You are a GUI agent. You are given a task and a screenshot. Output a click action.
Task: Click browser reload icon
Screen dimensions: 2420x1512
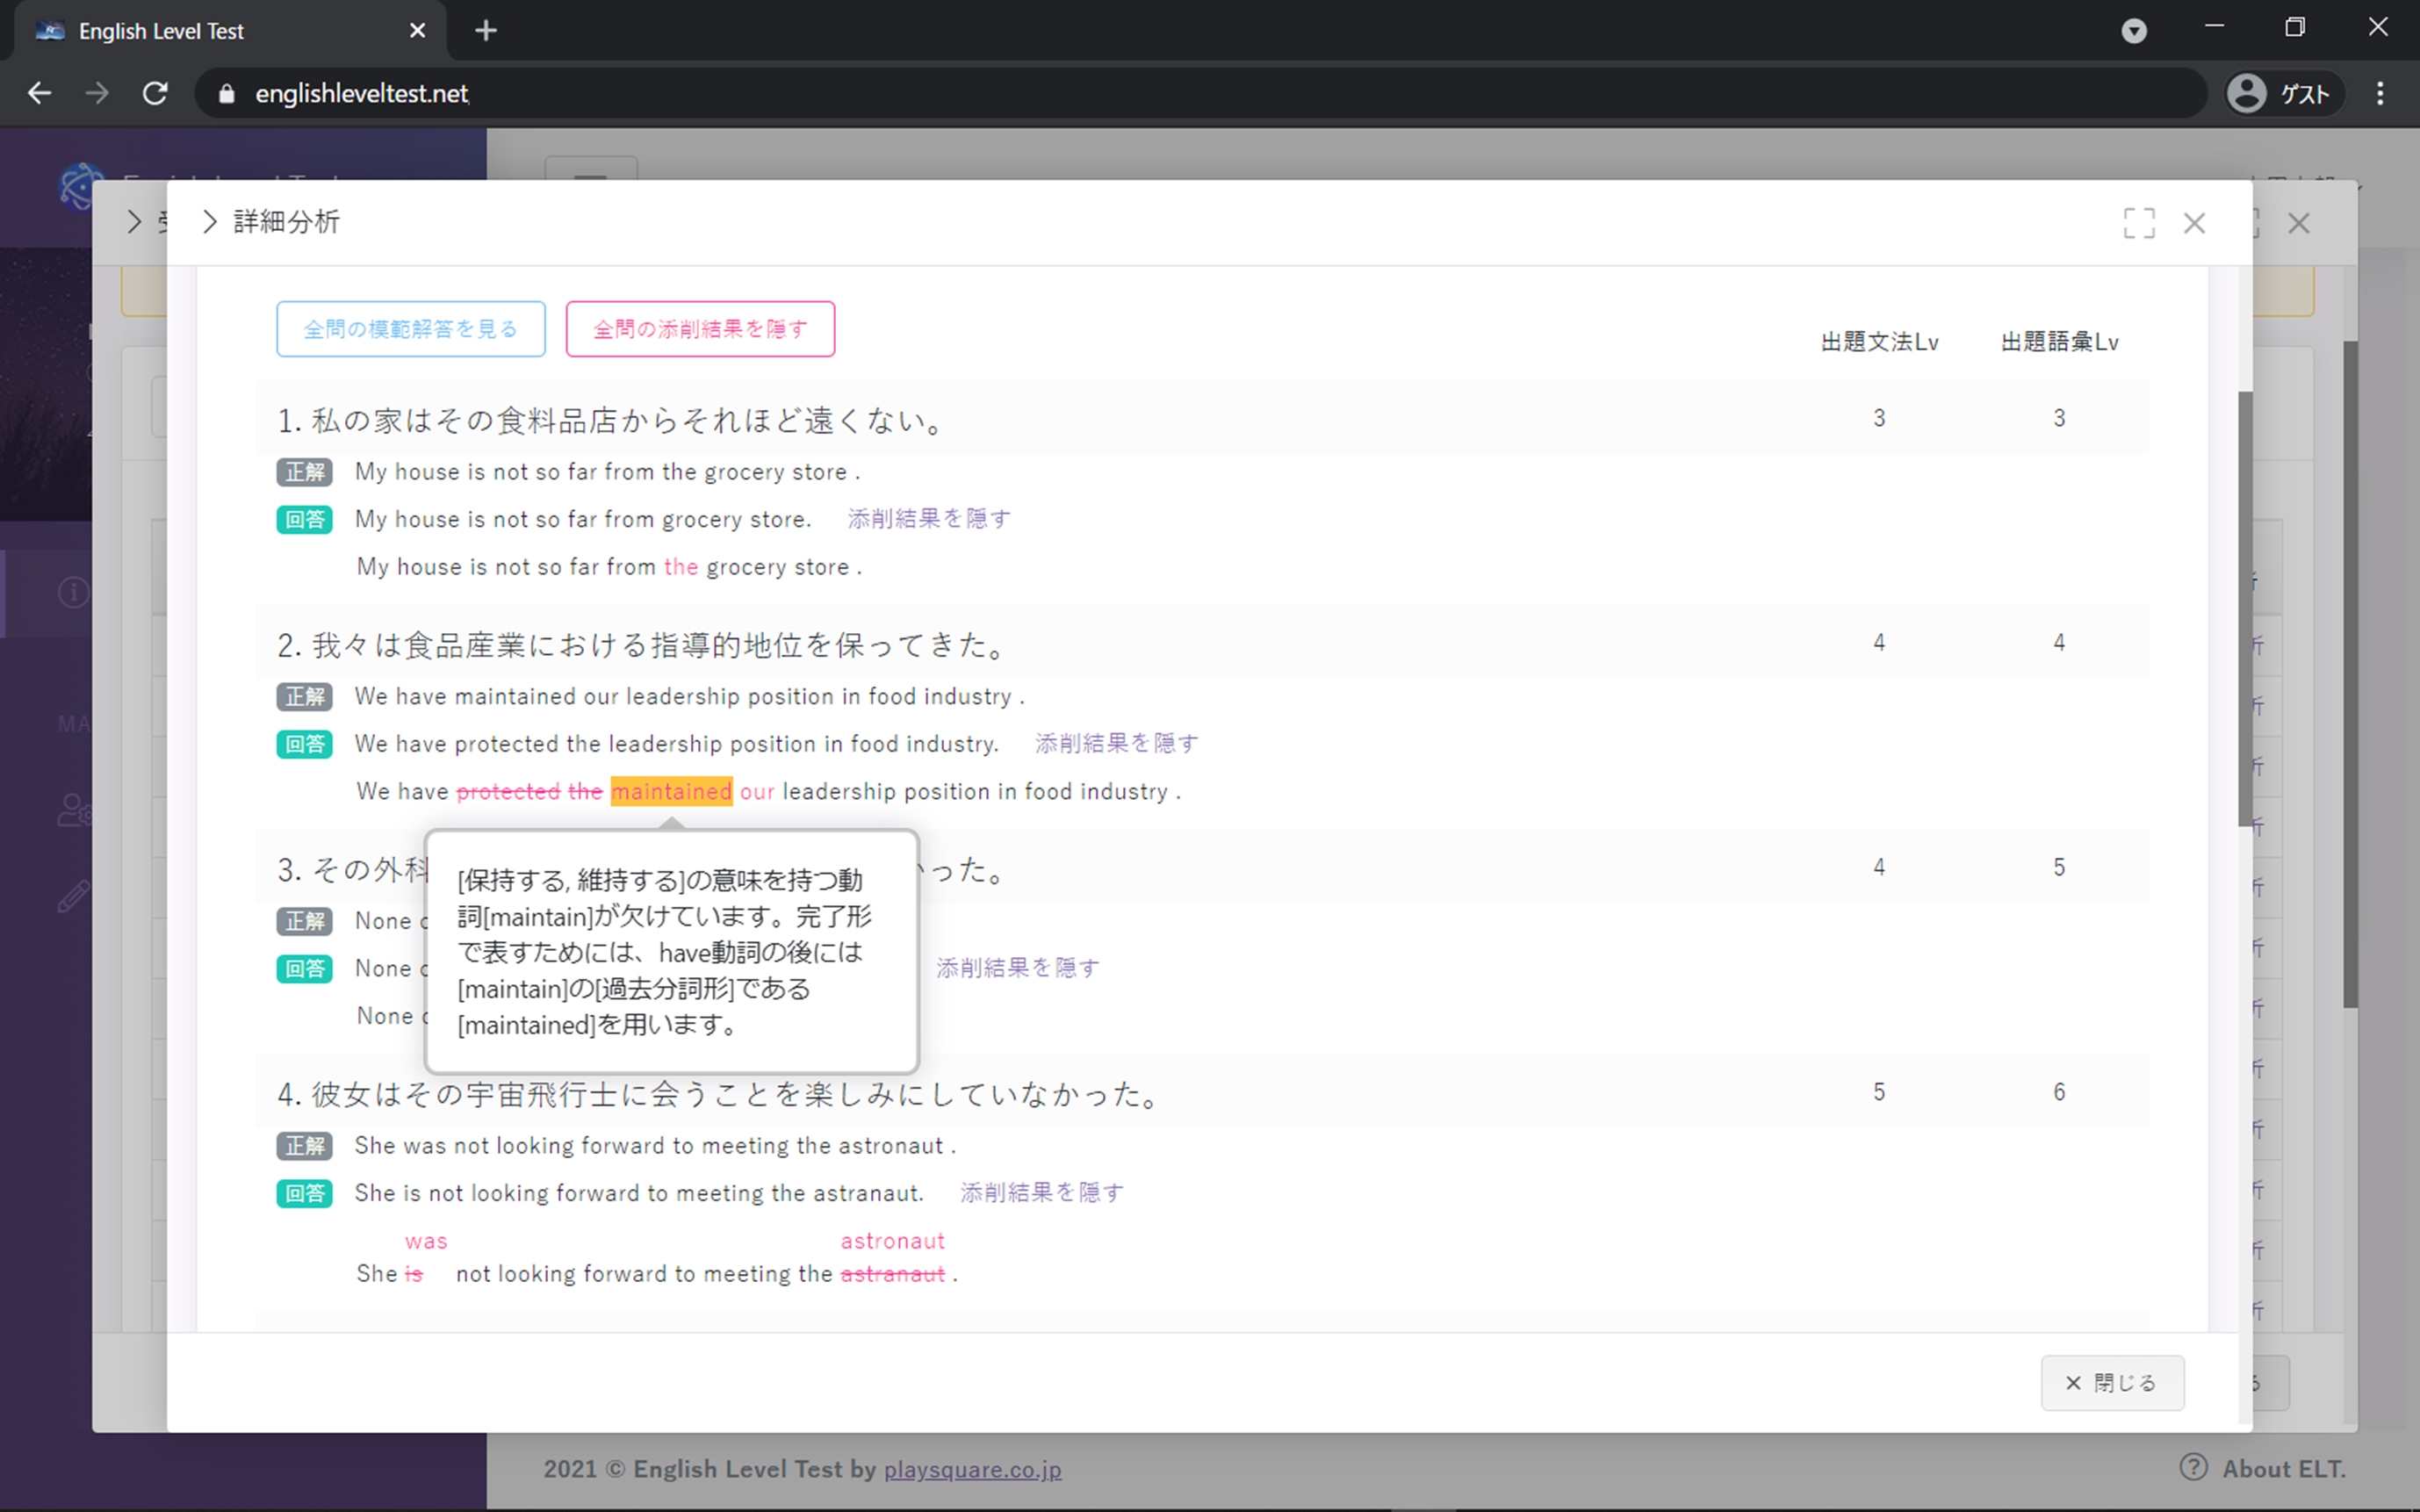click(155, 93)
